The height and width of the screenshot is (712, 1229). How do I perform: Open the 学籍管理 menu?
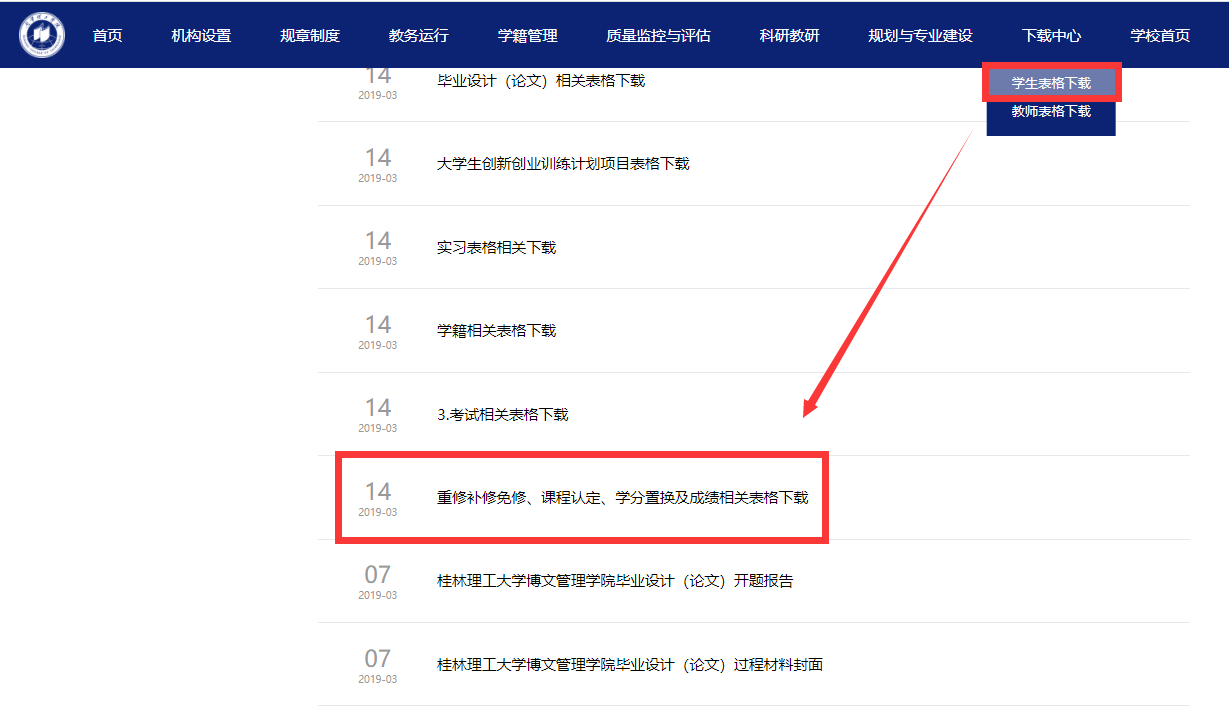pos(528,36)
